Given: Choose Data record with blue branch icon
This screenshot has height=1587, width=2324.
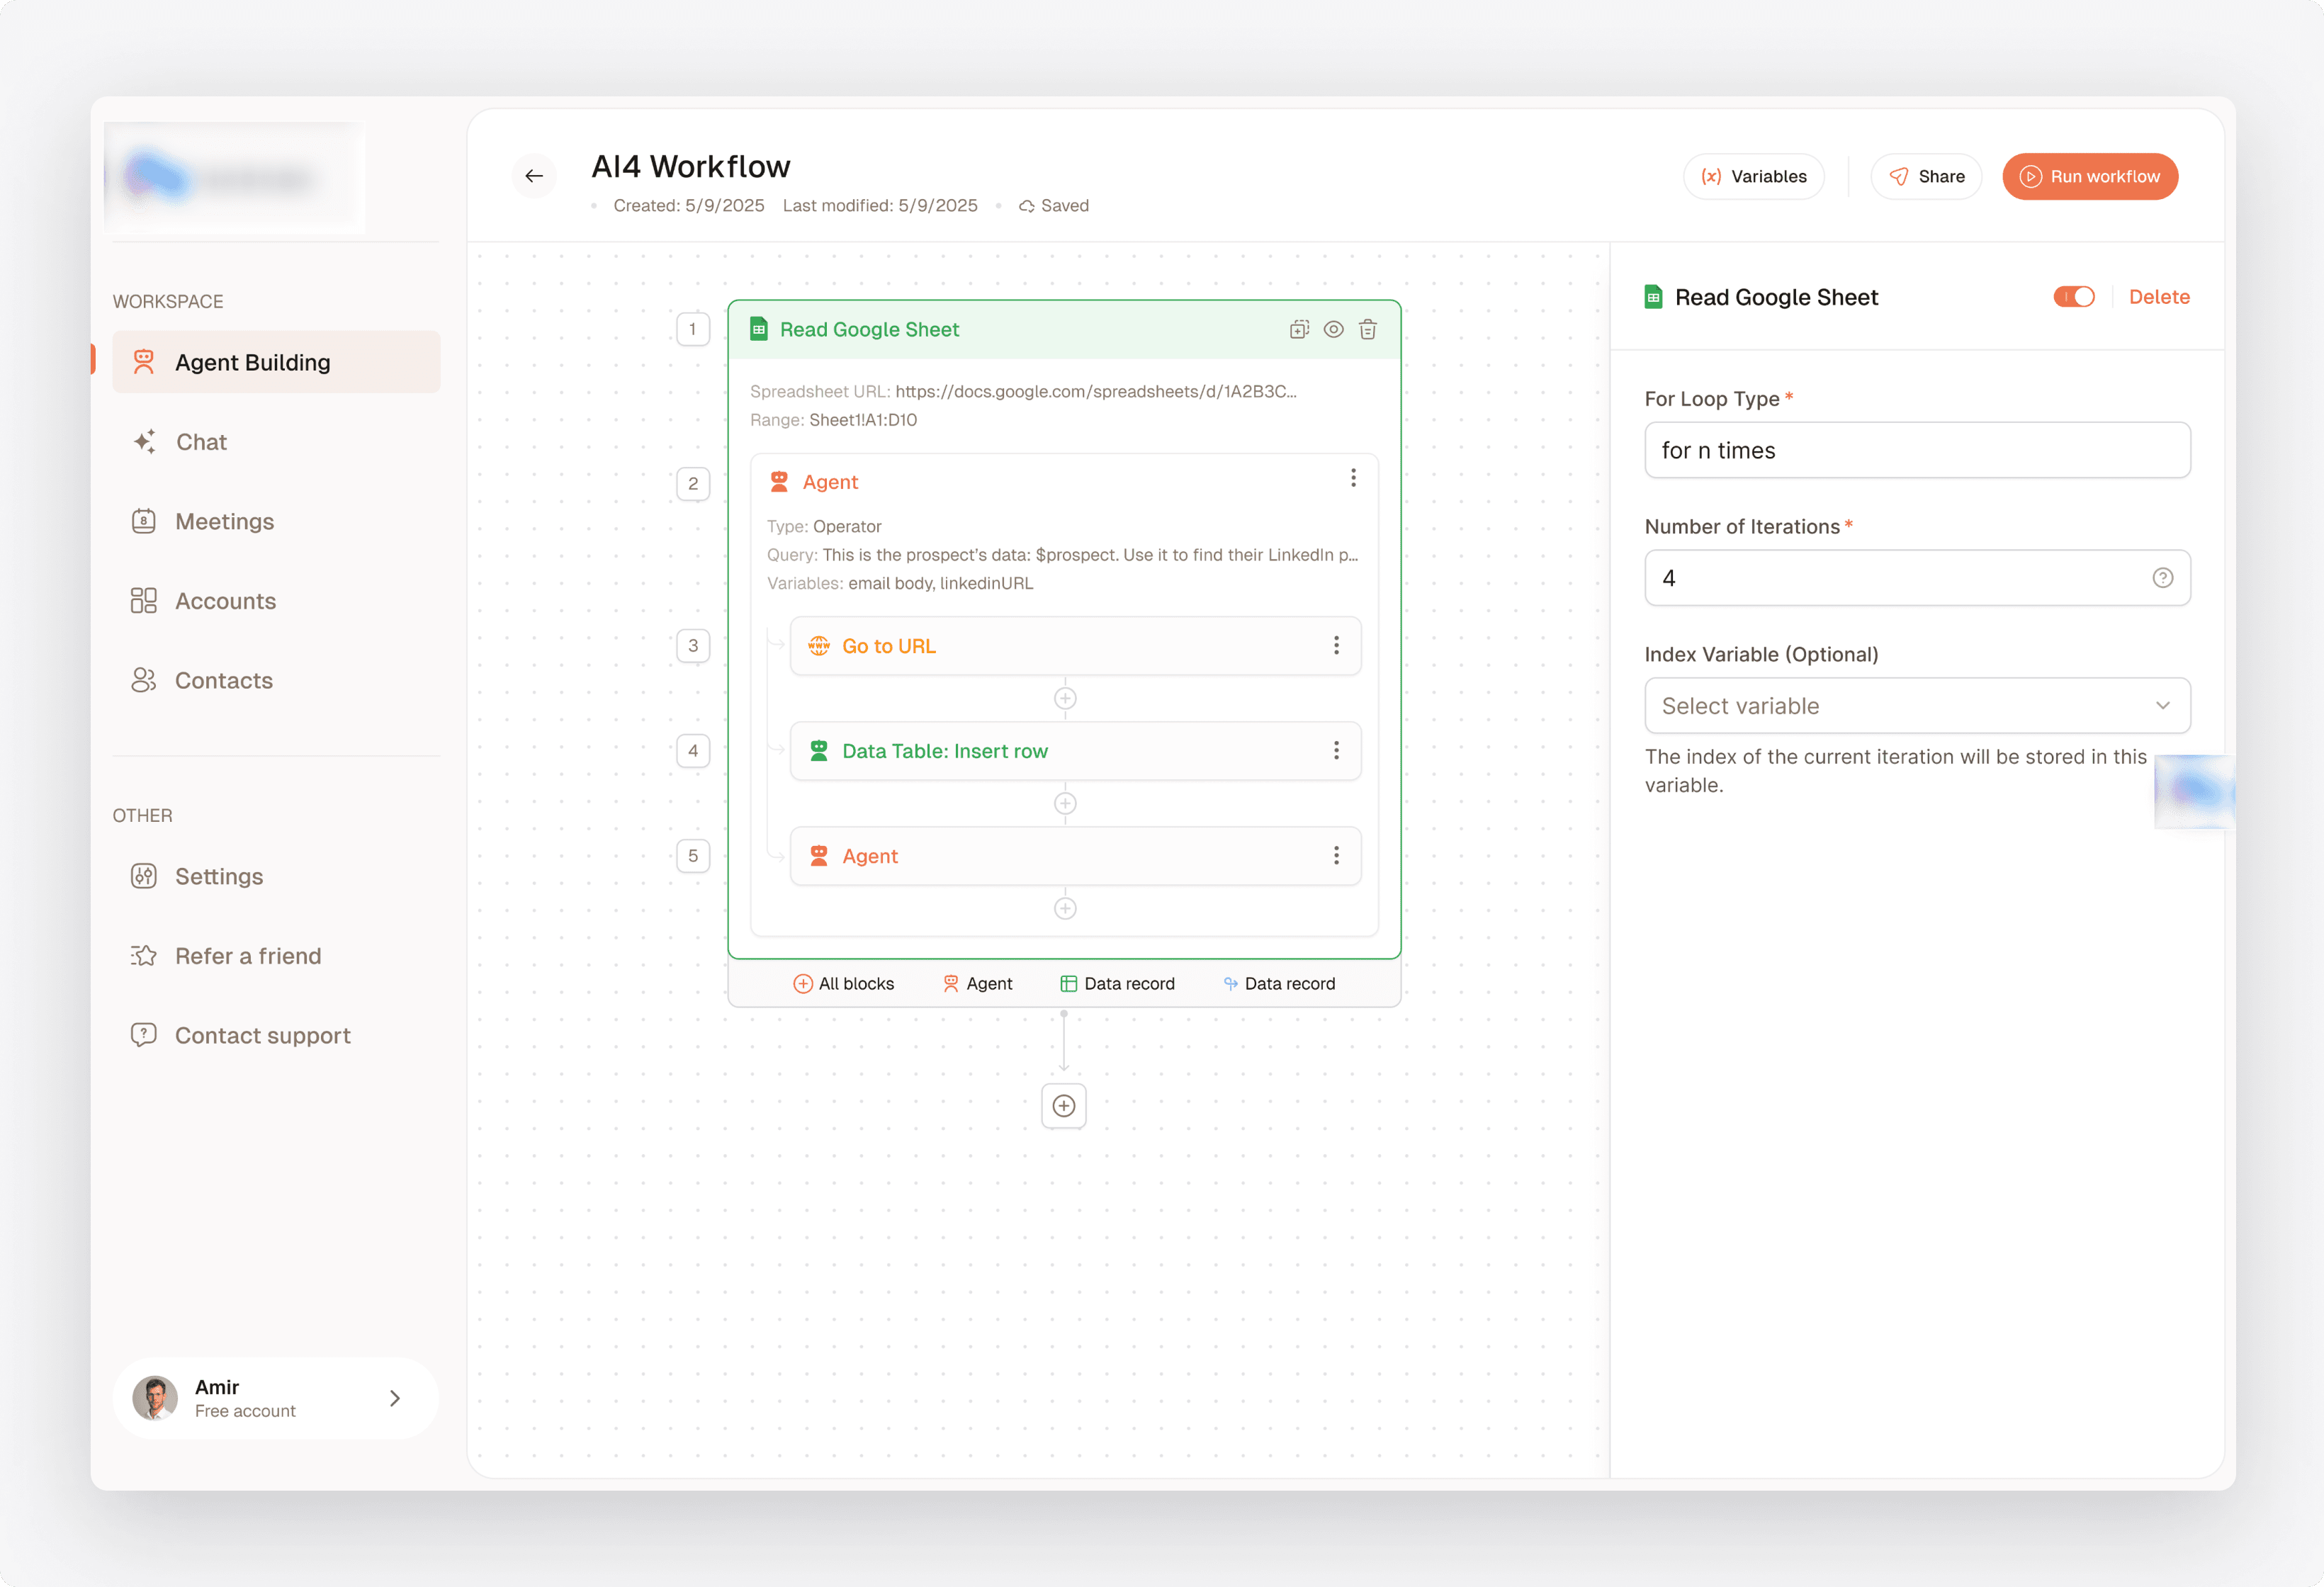Looking at the screenshot, I should coord(1279,983).
